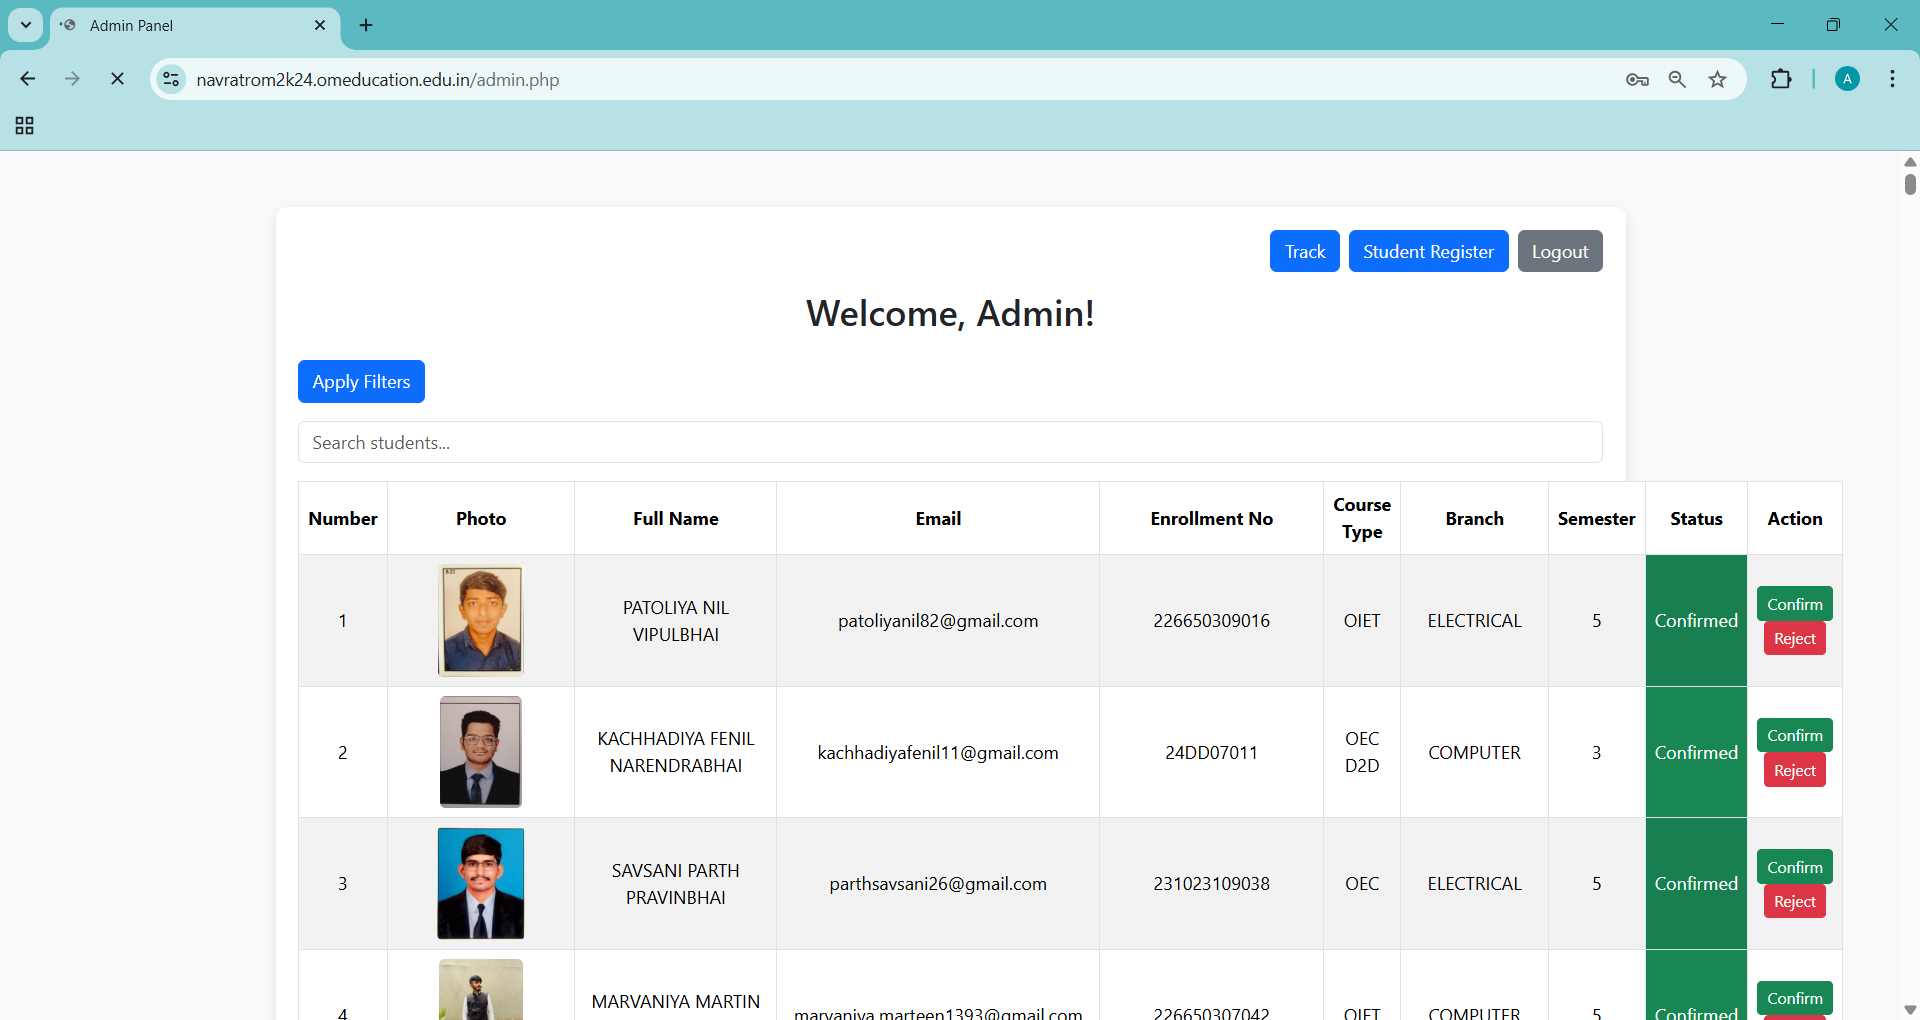The width and height of the screenshot is (1920, 1020).
Task: Click Savsani Parth's photo thumbnail
Action: click(481, 884)
